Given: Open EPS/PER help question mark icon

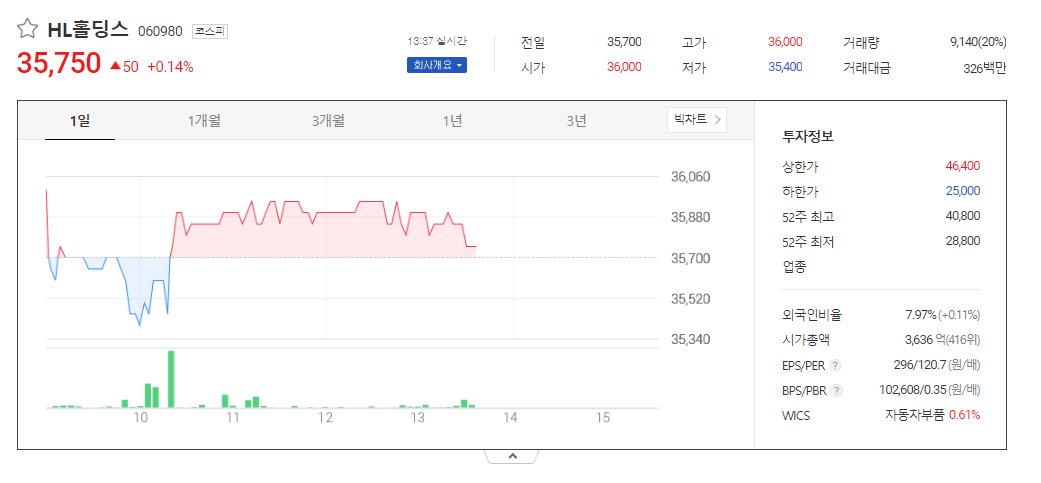Looking at the screenshot, I should (x=835, y=366).
